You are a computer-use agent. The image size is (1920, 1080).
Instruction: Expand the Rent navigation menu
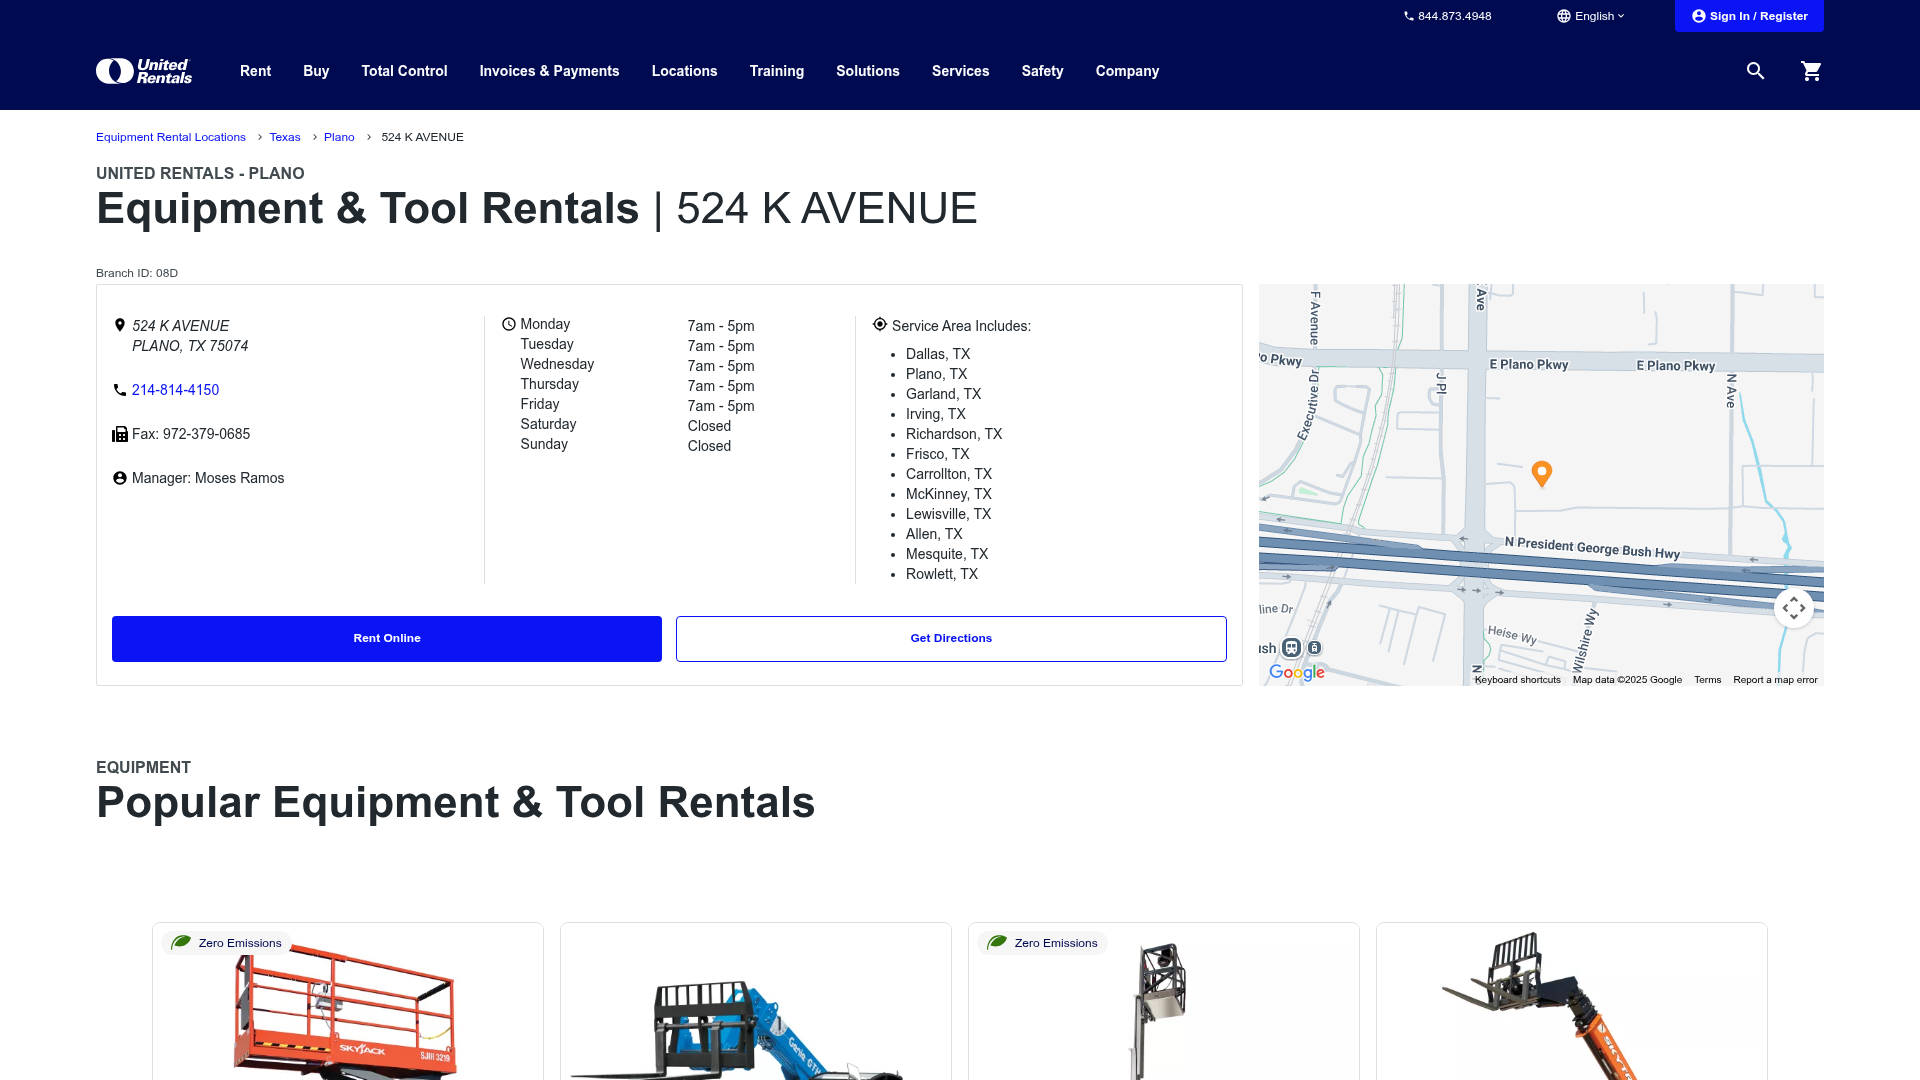[x=255, y=71]
